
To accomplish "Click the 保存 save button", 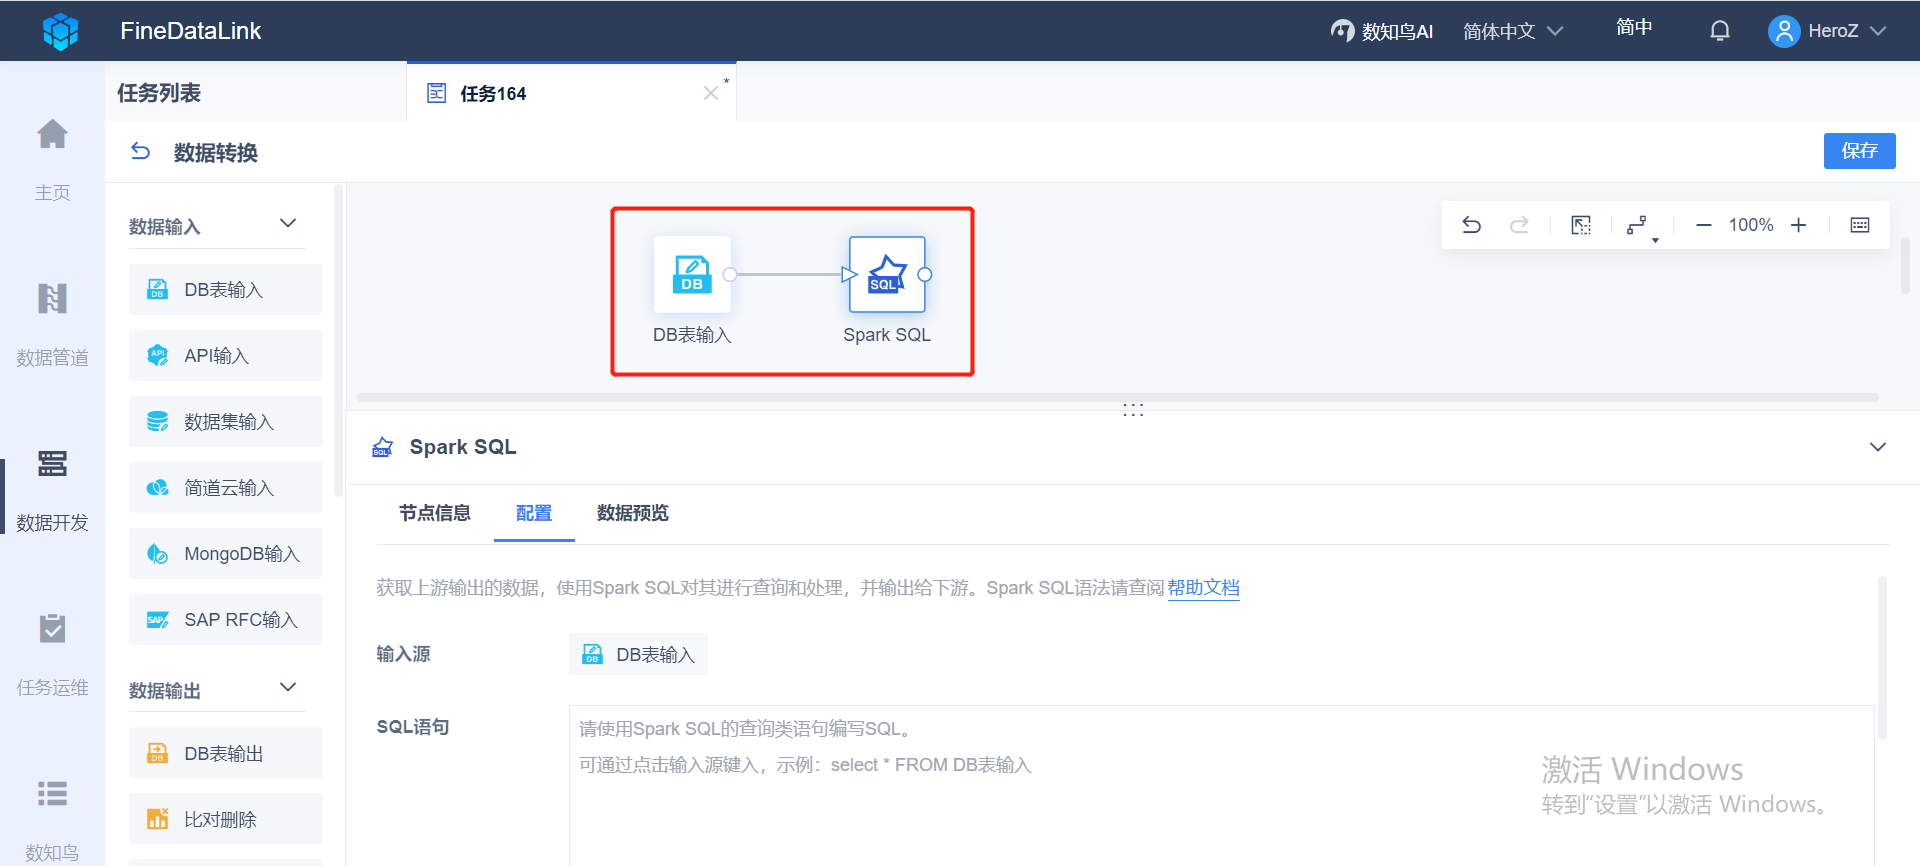I will tap(1859, 151).
